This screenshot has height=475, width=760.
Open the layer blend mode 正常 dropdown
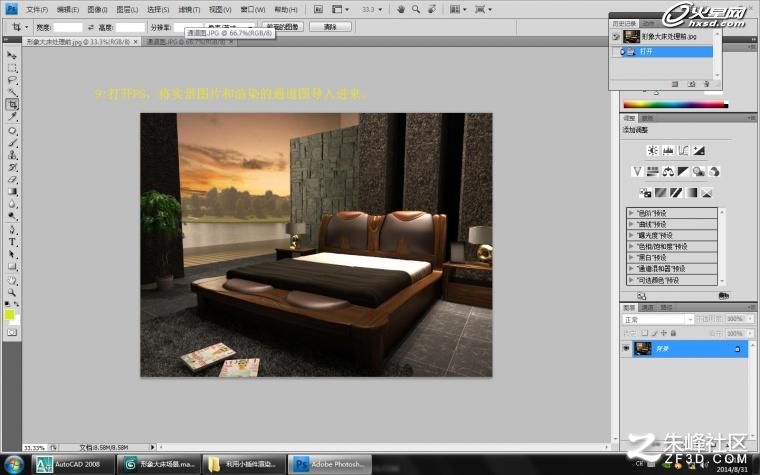[x=658, y=319]
